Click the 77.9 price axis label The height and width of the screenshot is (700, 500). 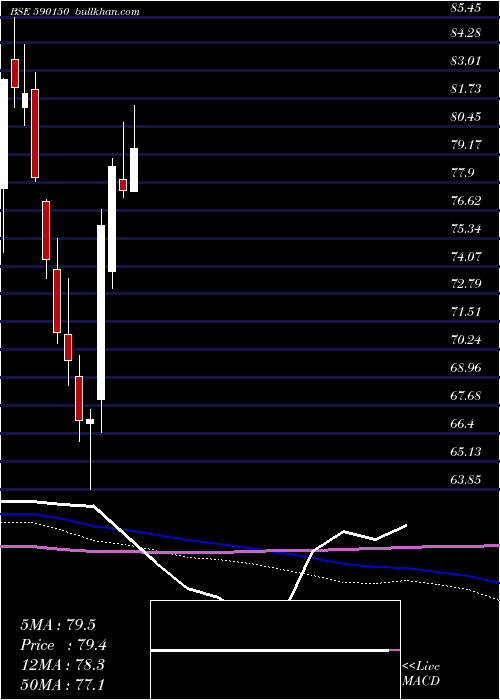(462, 173)
